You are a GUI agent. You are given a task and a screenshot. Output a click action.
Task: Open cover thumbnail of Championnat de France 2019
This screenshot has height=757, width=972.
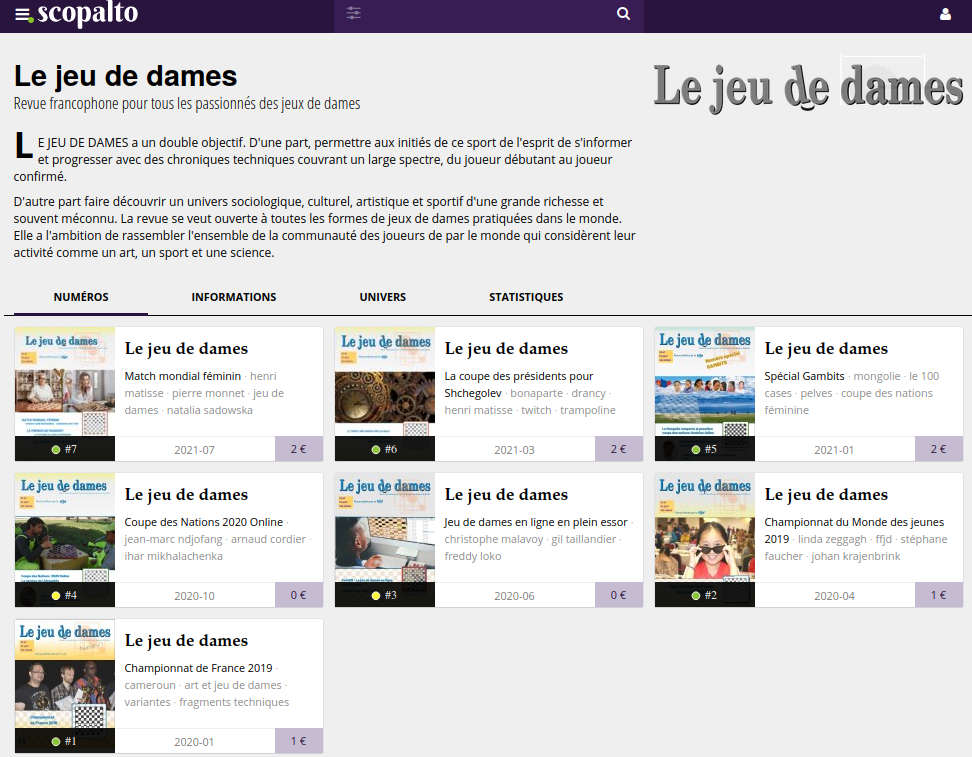tap(65, 674)
